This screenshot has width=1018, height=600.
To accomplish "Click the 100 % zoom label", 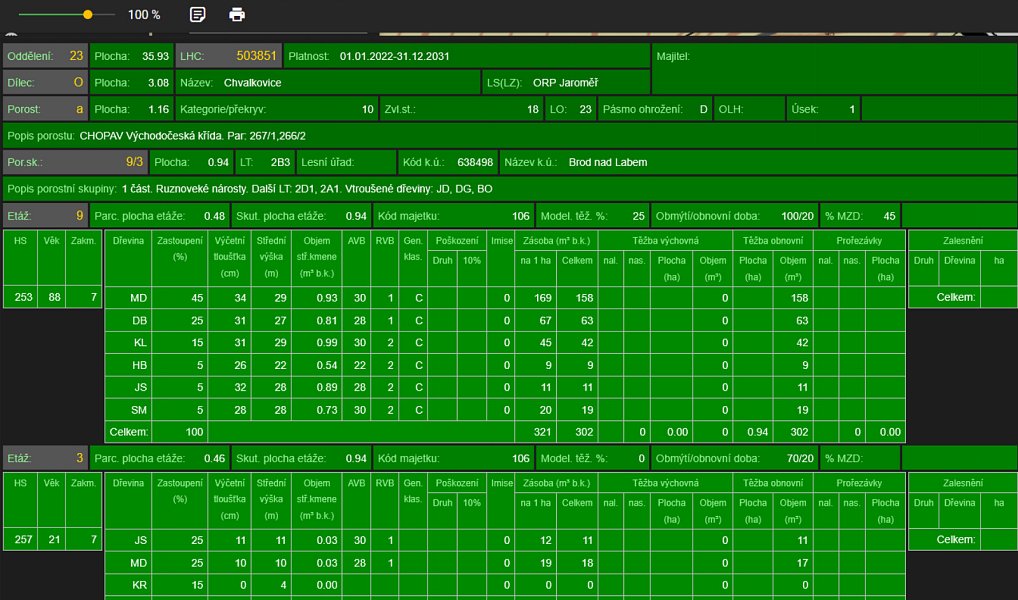I will coord(144,14).
